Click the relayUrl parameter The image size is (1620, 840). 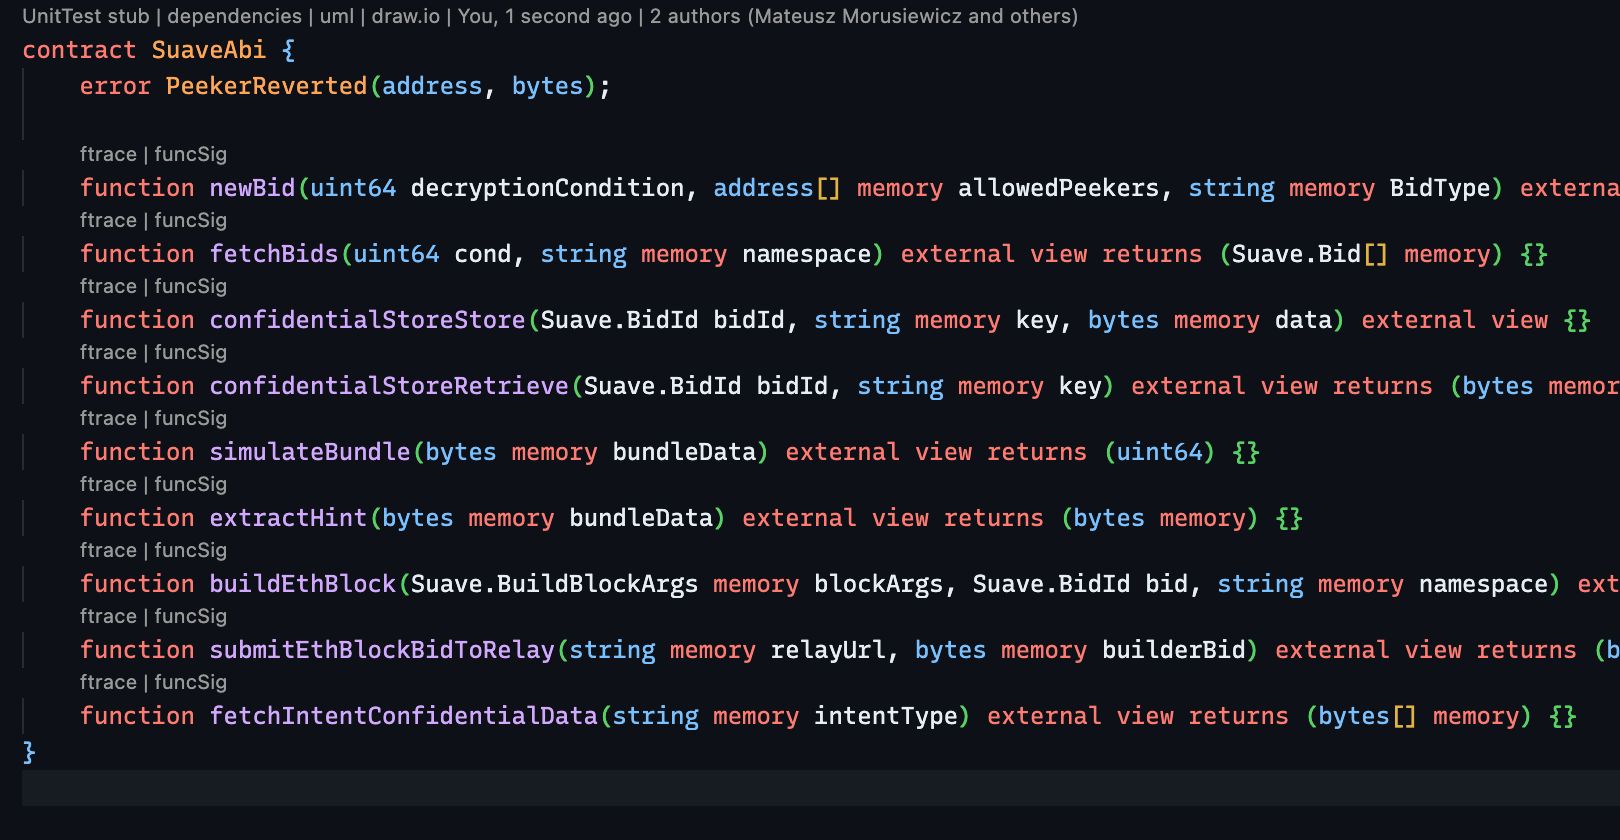828,650
